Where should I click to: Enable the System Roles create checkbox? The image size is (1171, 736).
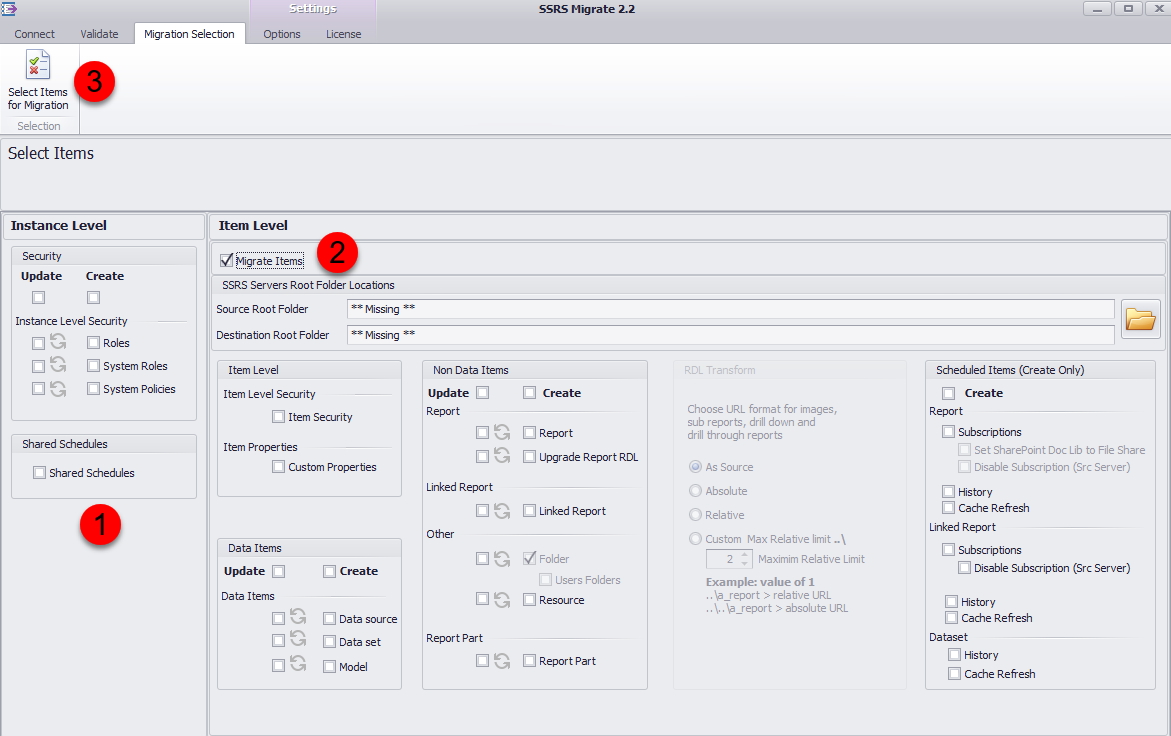[x=93, y=366]
